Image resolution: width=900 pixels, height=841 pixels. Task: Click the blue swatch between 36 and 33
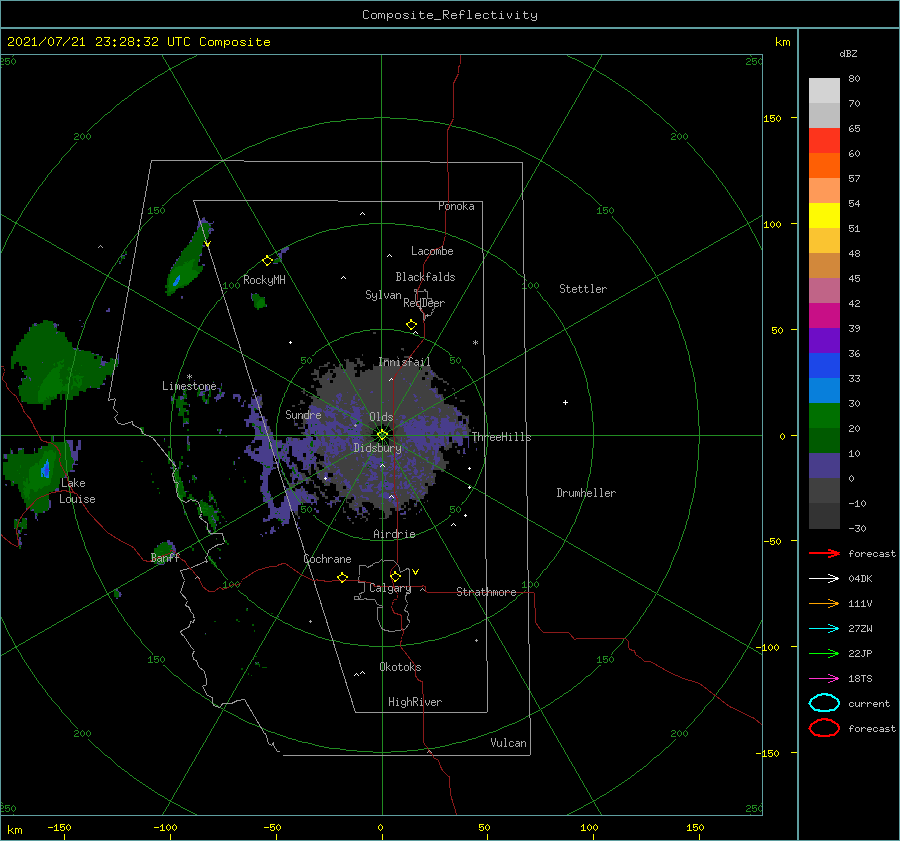coord(824,366)
